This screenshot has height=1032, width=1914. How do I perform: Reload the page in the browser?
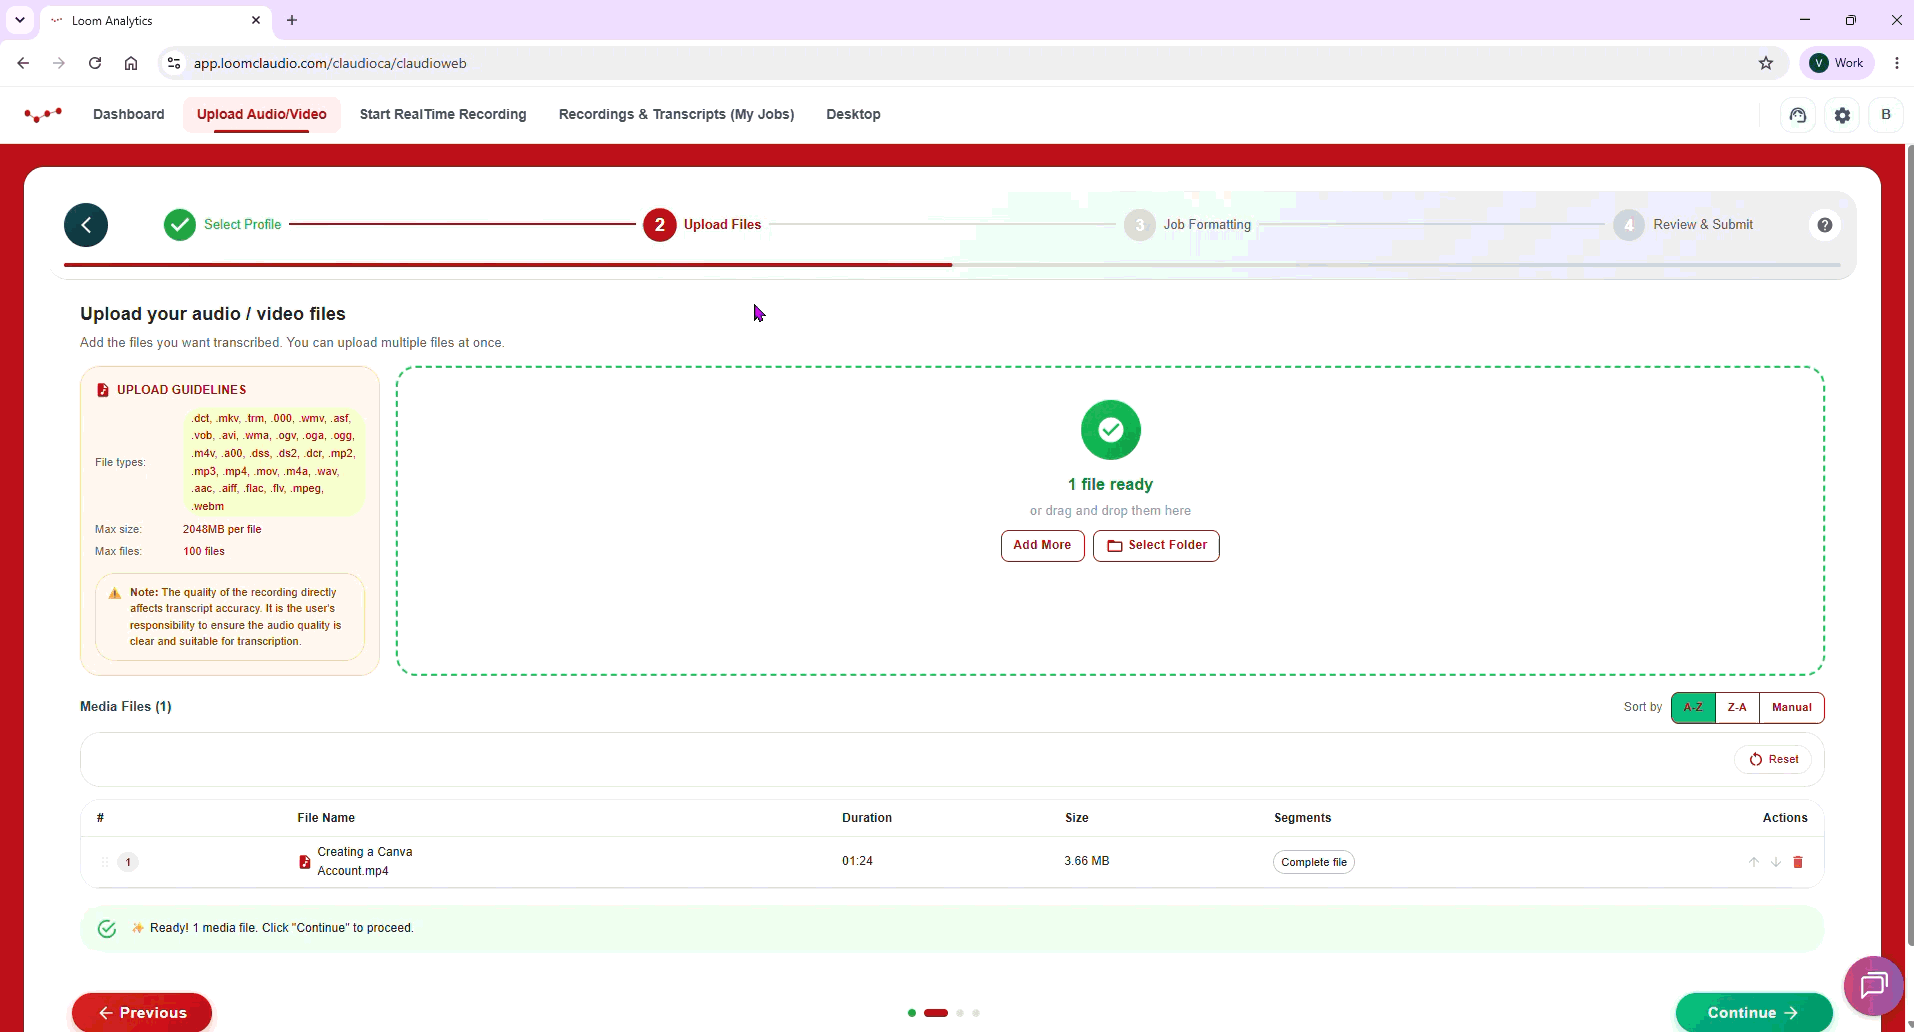point(95,63)
